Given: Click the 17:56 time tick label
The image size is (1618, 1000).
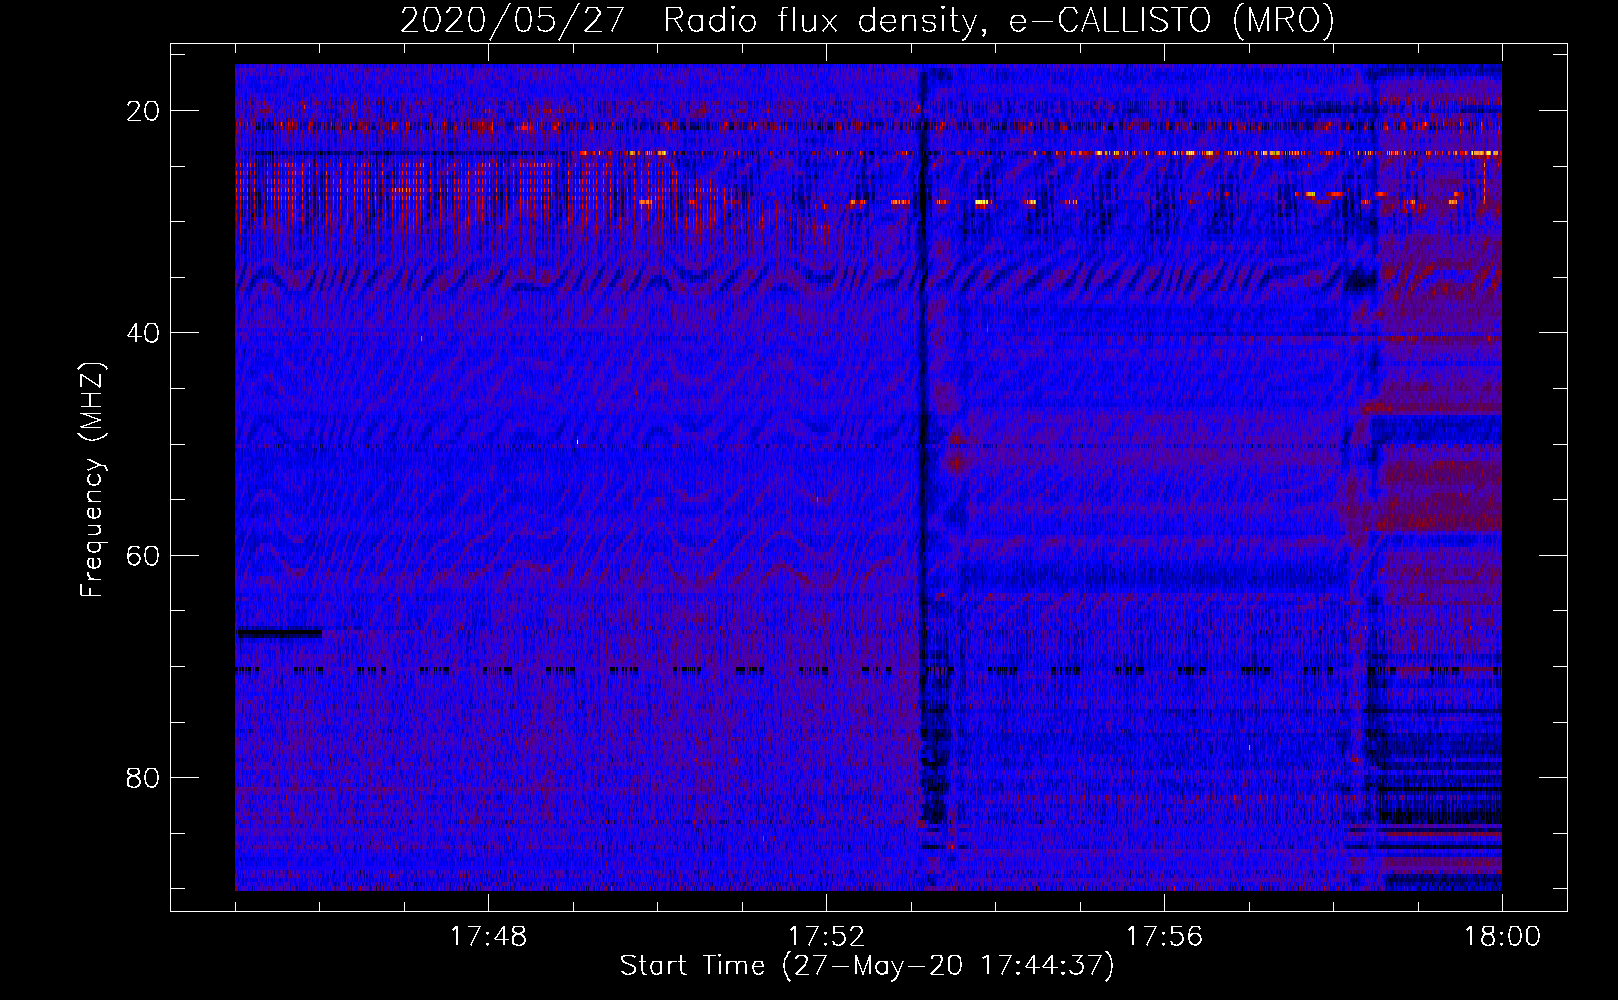Looking at the screenshot, I should coord(1164,937).
